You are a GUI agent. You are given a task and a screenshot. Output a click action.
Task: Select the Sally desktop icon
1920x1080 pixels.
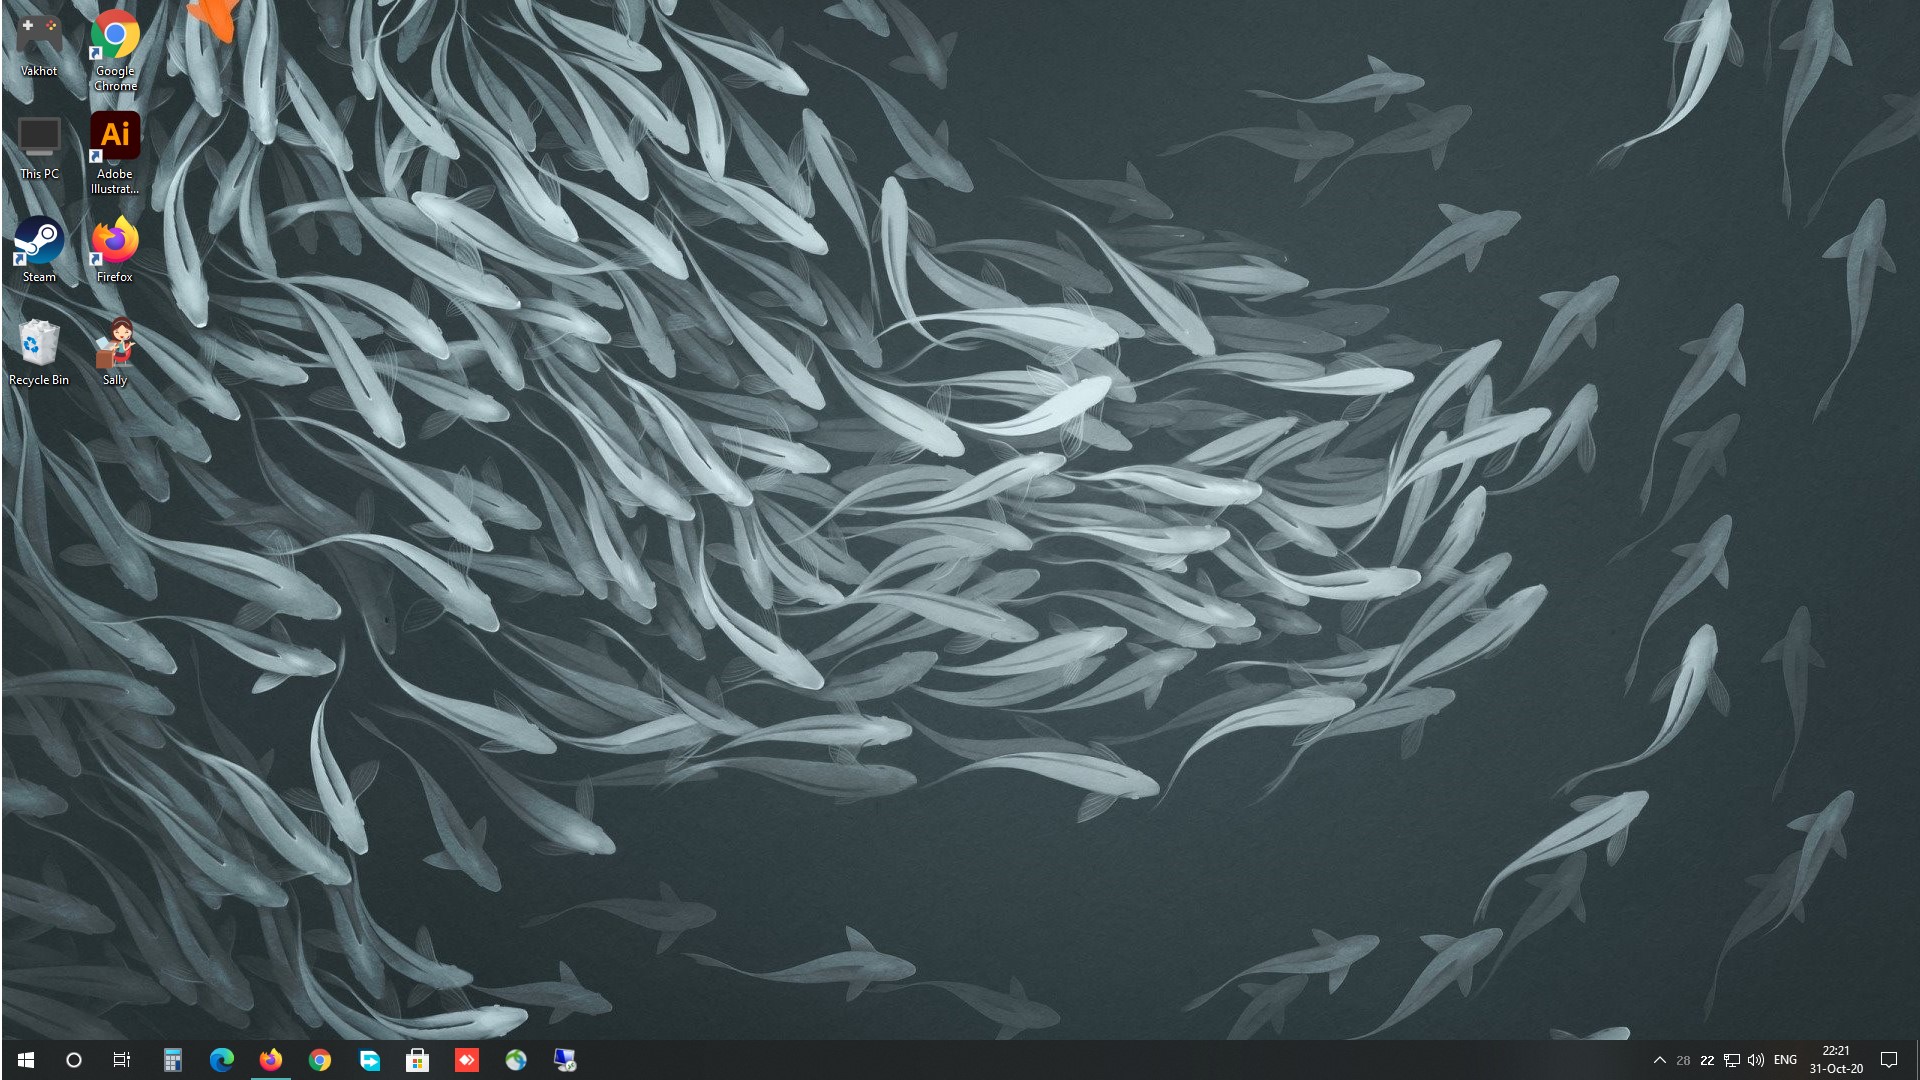pyautogui.click(x=115, y=353)
